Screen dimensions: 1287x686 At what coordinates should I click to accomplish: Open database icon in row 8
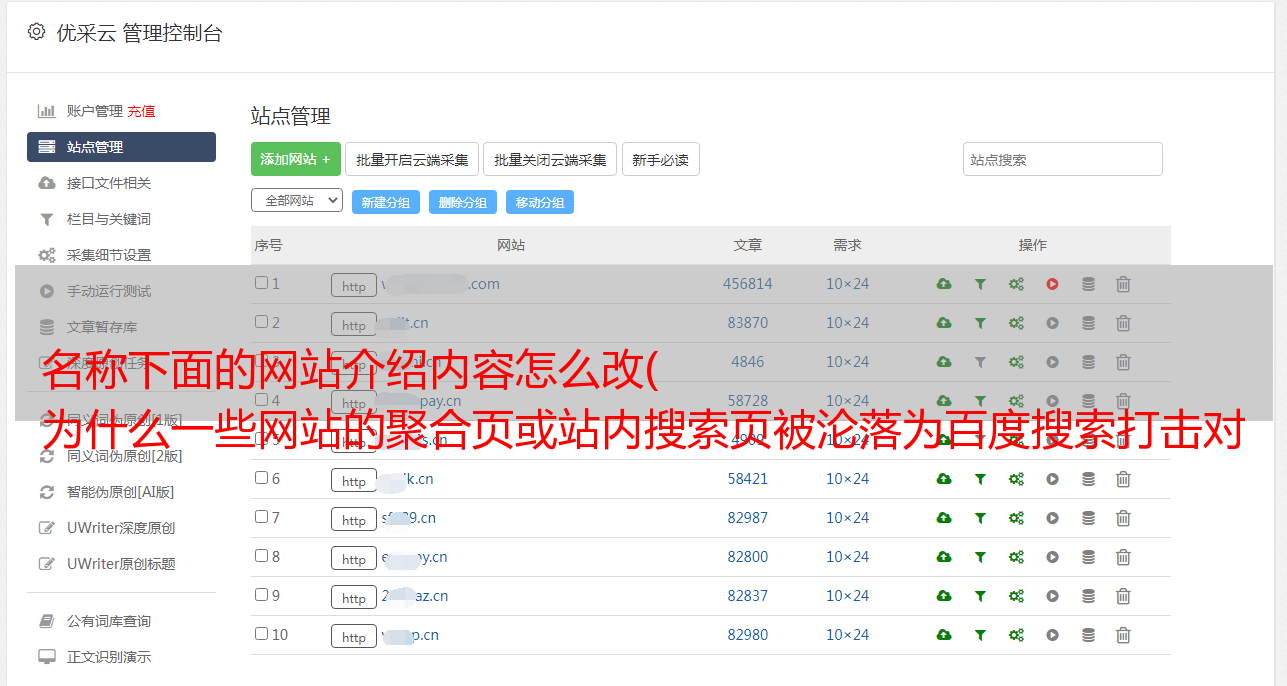click(x=1088, y=557)
